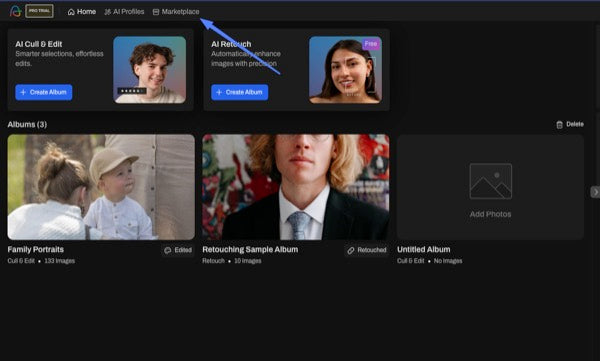Click the Edited status badge
The image size is (600, 361).
178,250
